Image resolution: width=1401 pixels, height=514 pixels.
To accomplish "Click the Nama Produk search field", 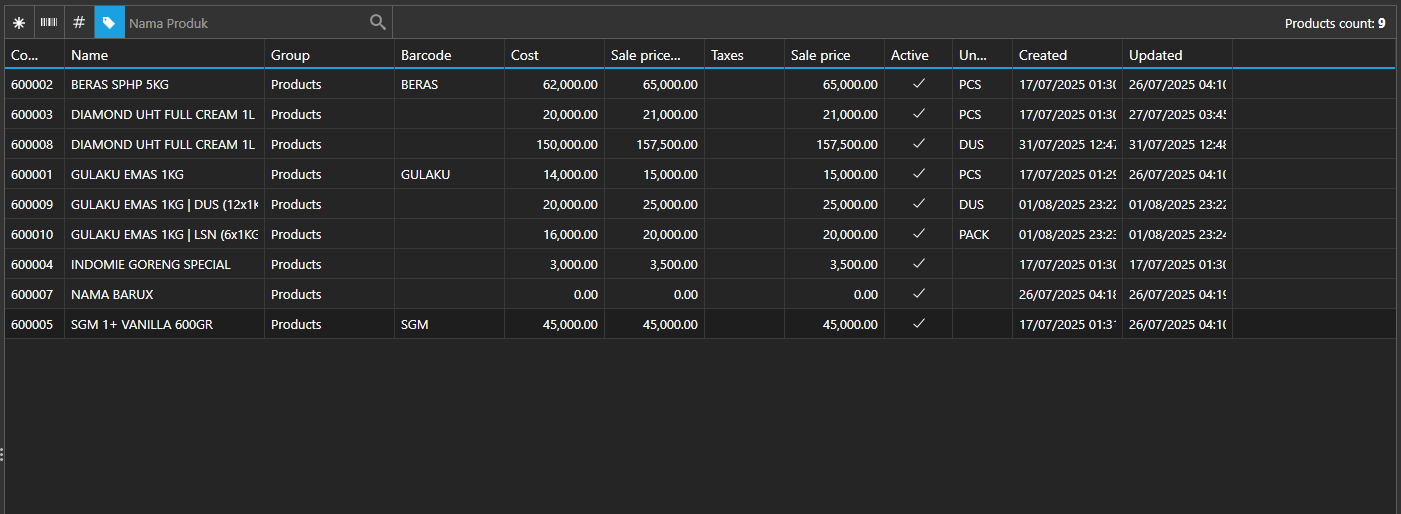I will click(x=245, y=22).
